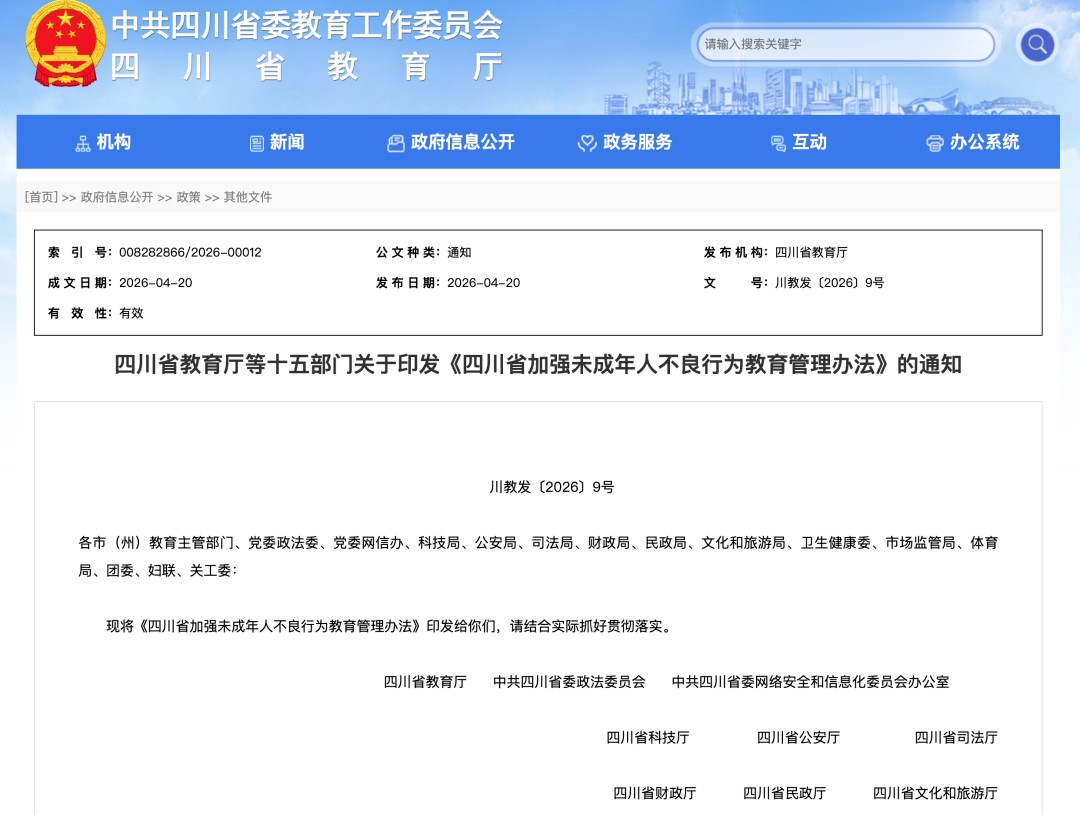Go to 首页 via breadcrumb
The height and width of the screenshot is (815, 1080).
pos(42,197)
